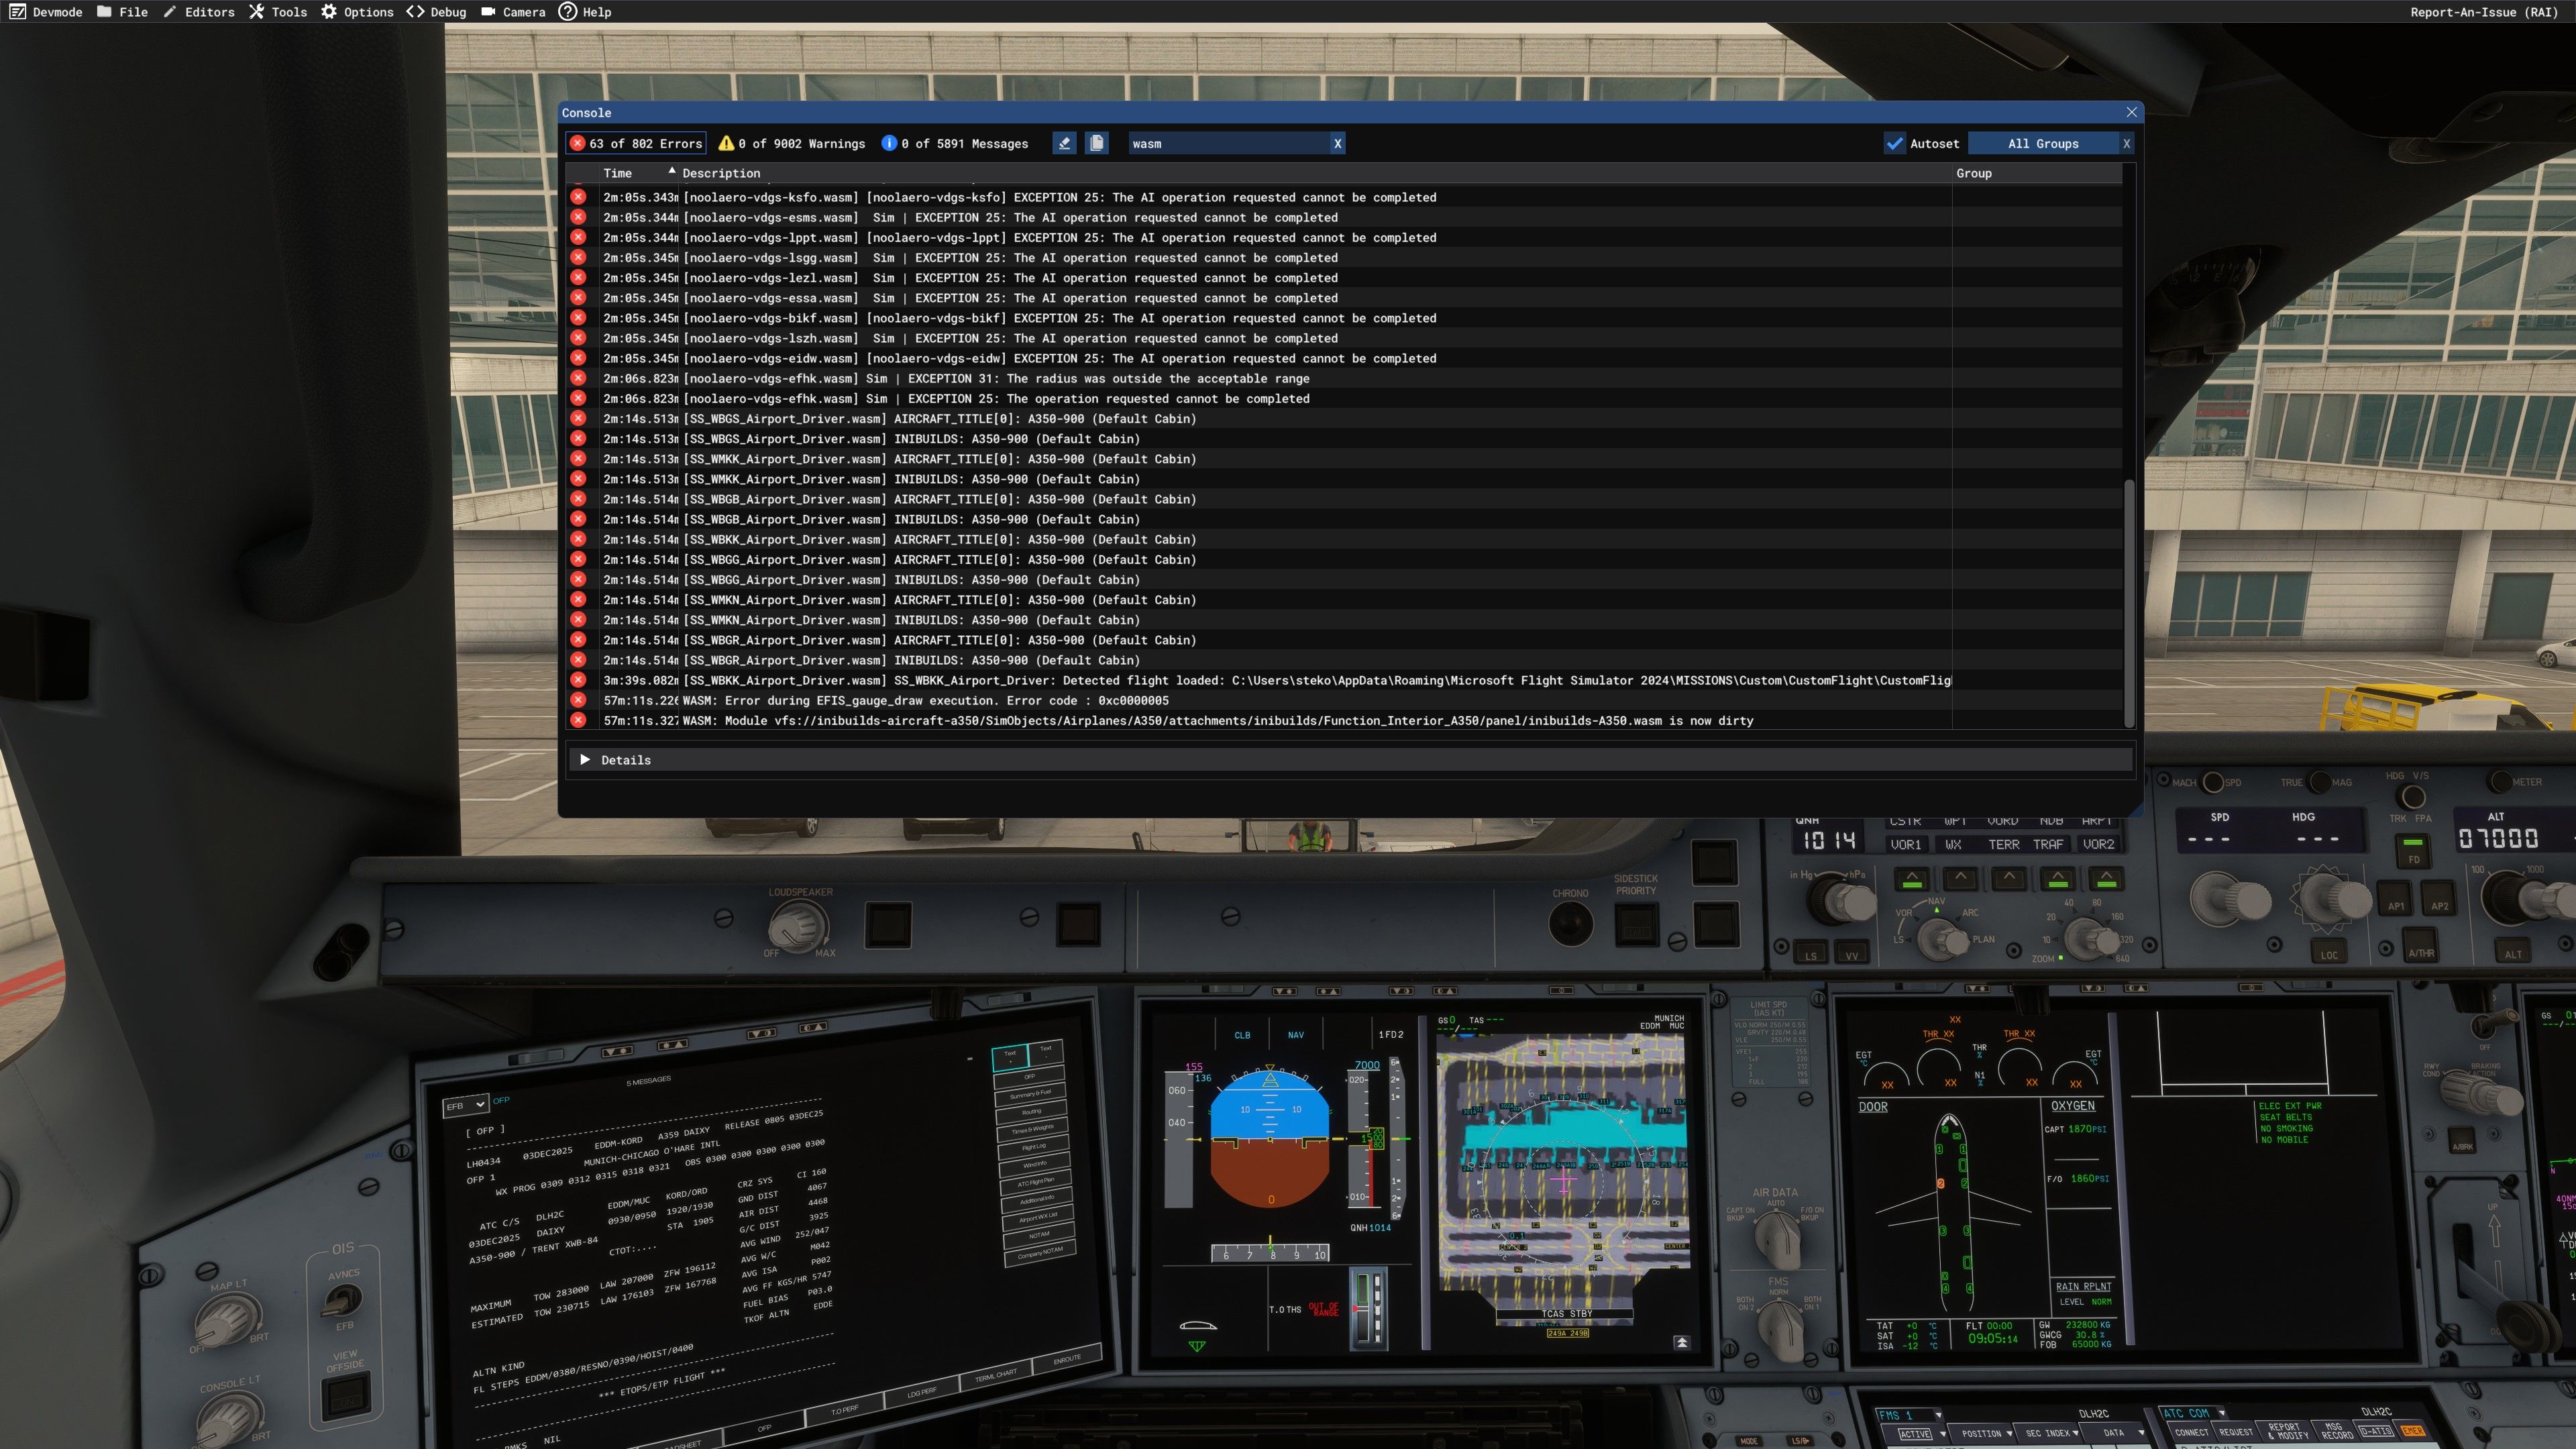Click the Help question mark icon
Viewport: 2576px width, 1449px height.
click(x=567, y=12)
